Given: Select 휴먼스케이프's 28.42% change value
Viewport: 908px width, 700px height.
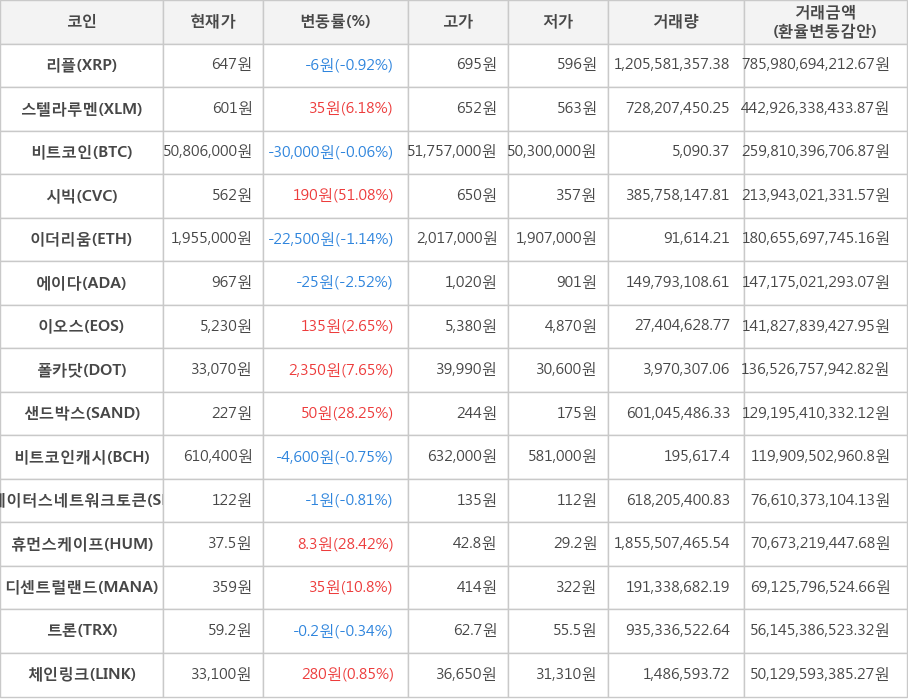Looking at the screenshot, I should tap(333, 544).
